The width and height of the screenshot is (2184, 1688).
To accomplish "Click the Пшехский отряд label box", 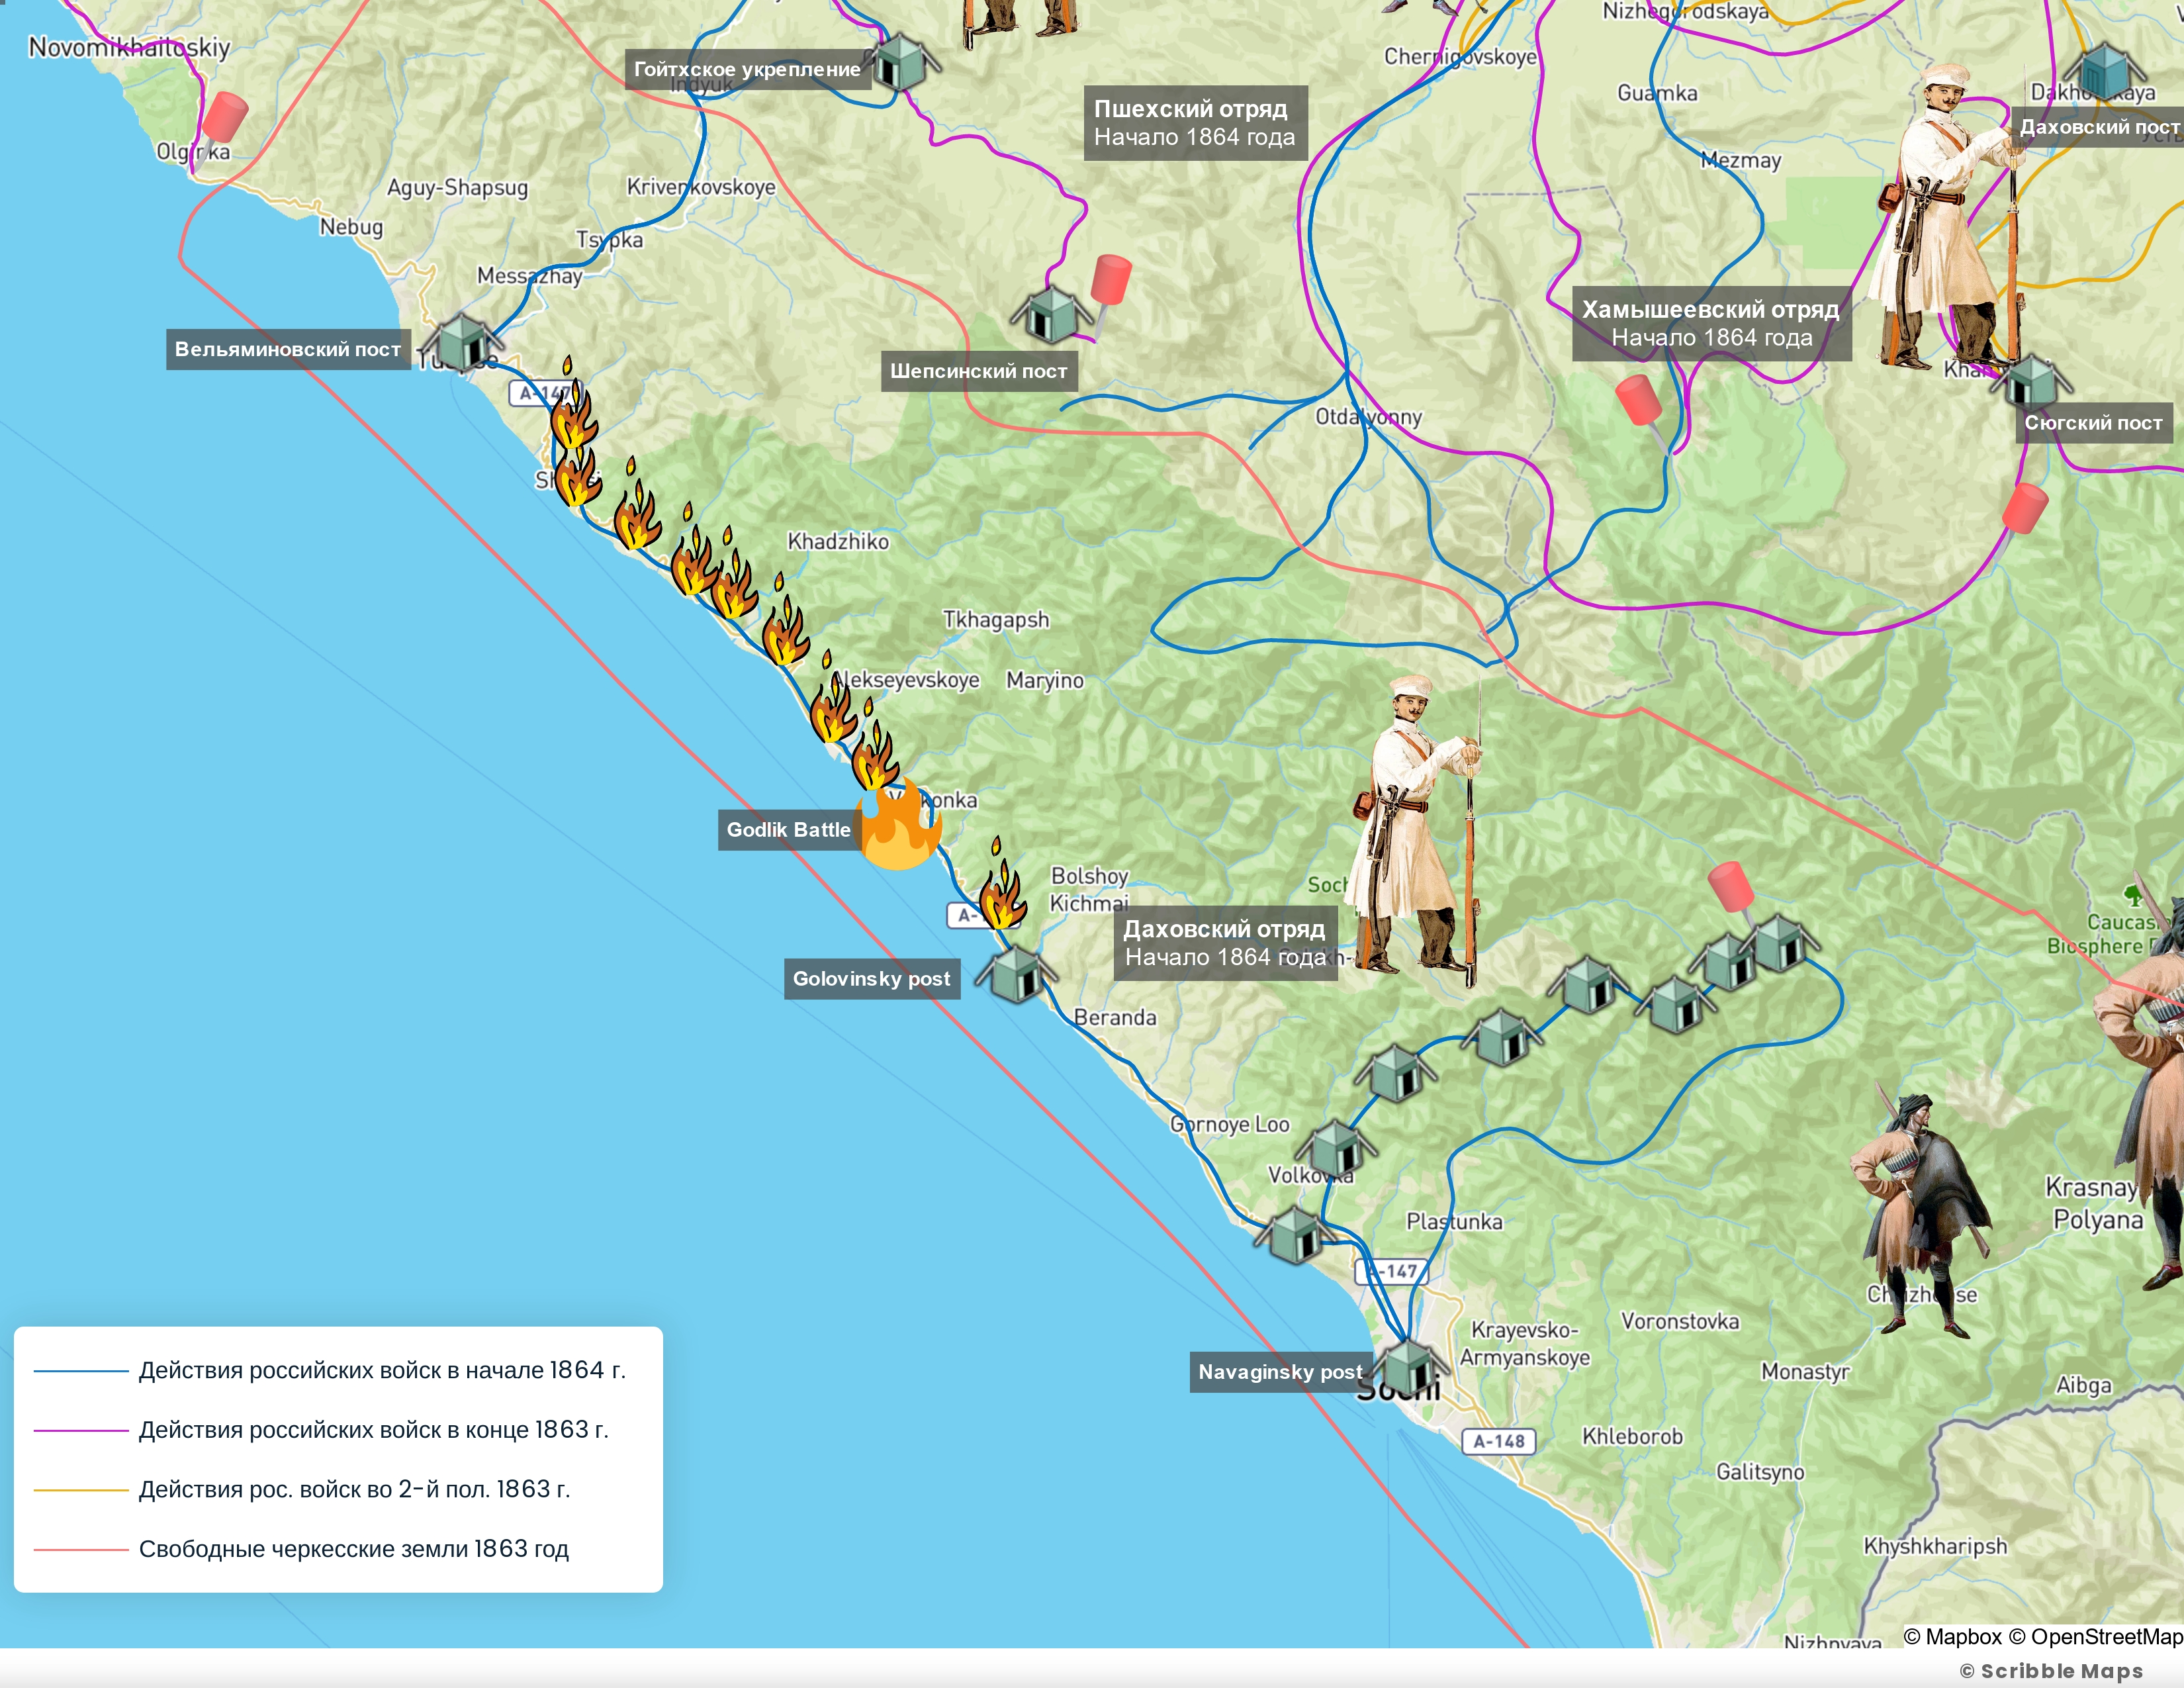I will 1195,123.
